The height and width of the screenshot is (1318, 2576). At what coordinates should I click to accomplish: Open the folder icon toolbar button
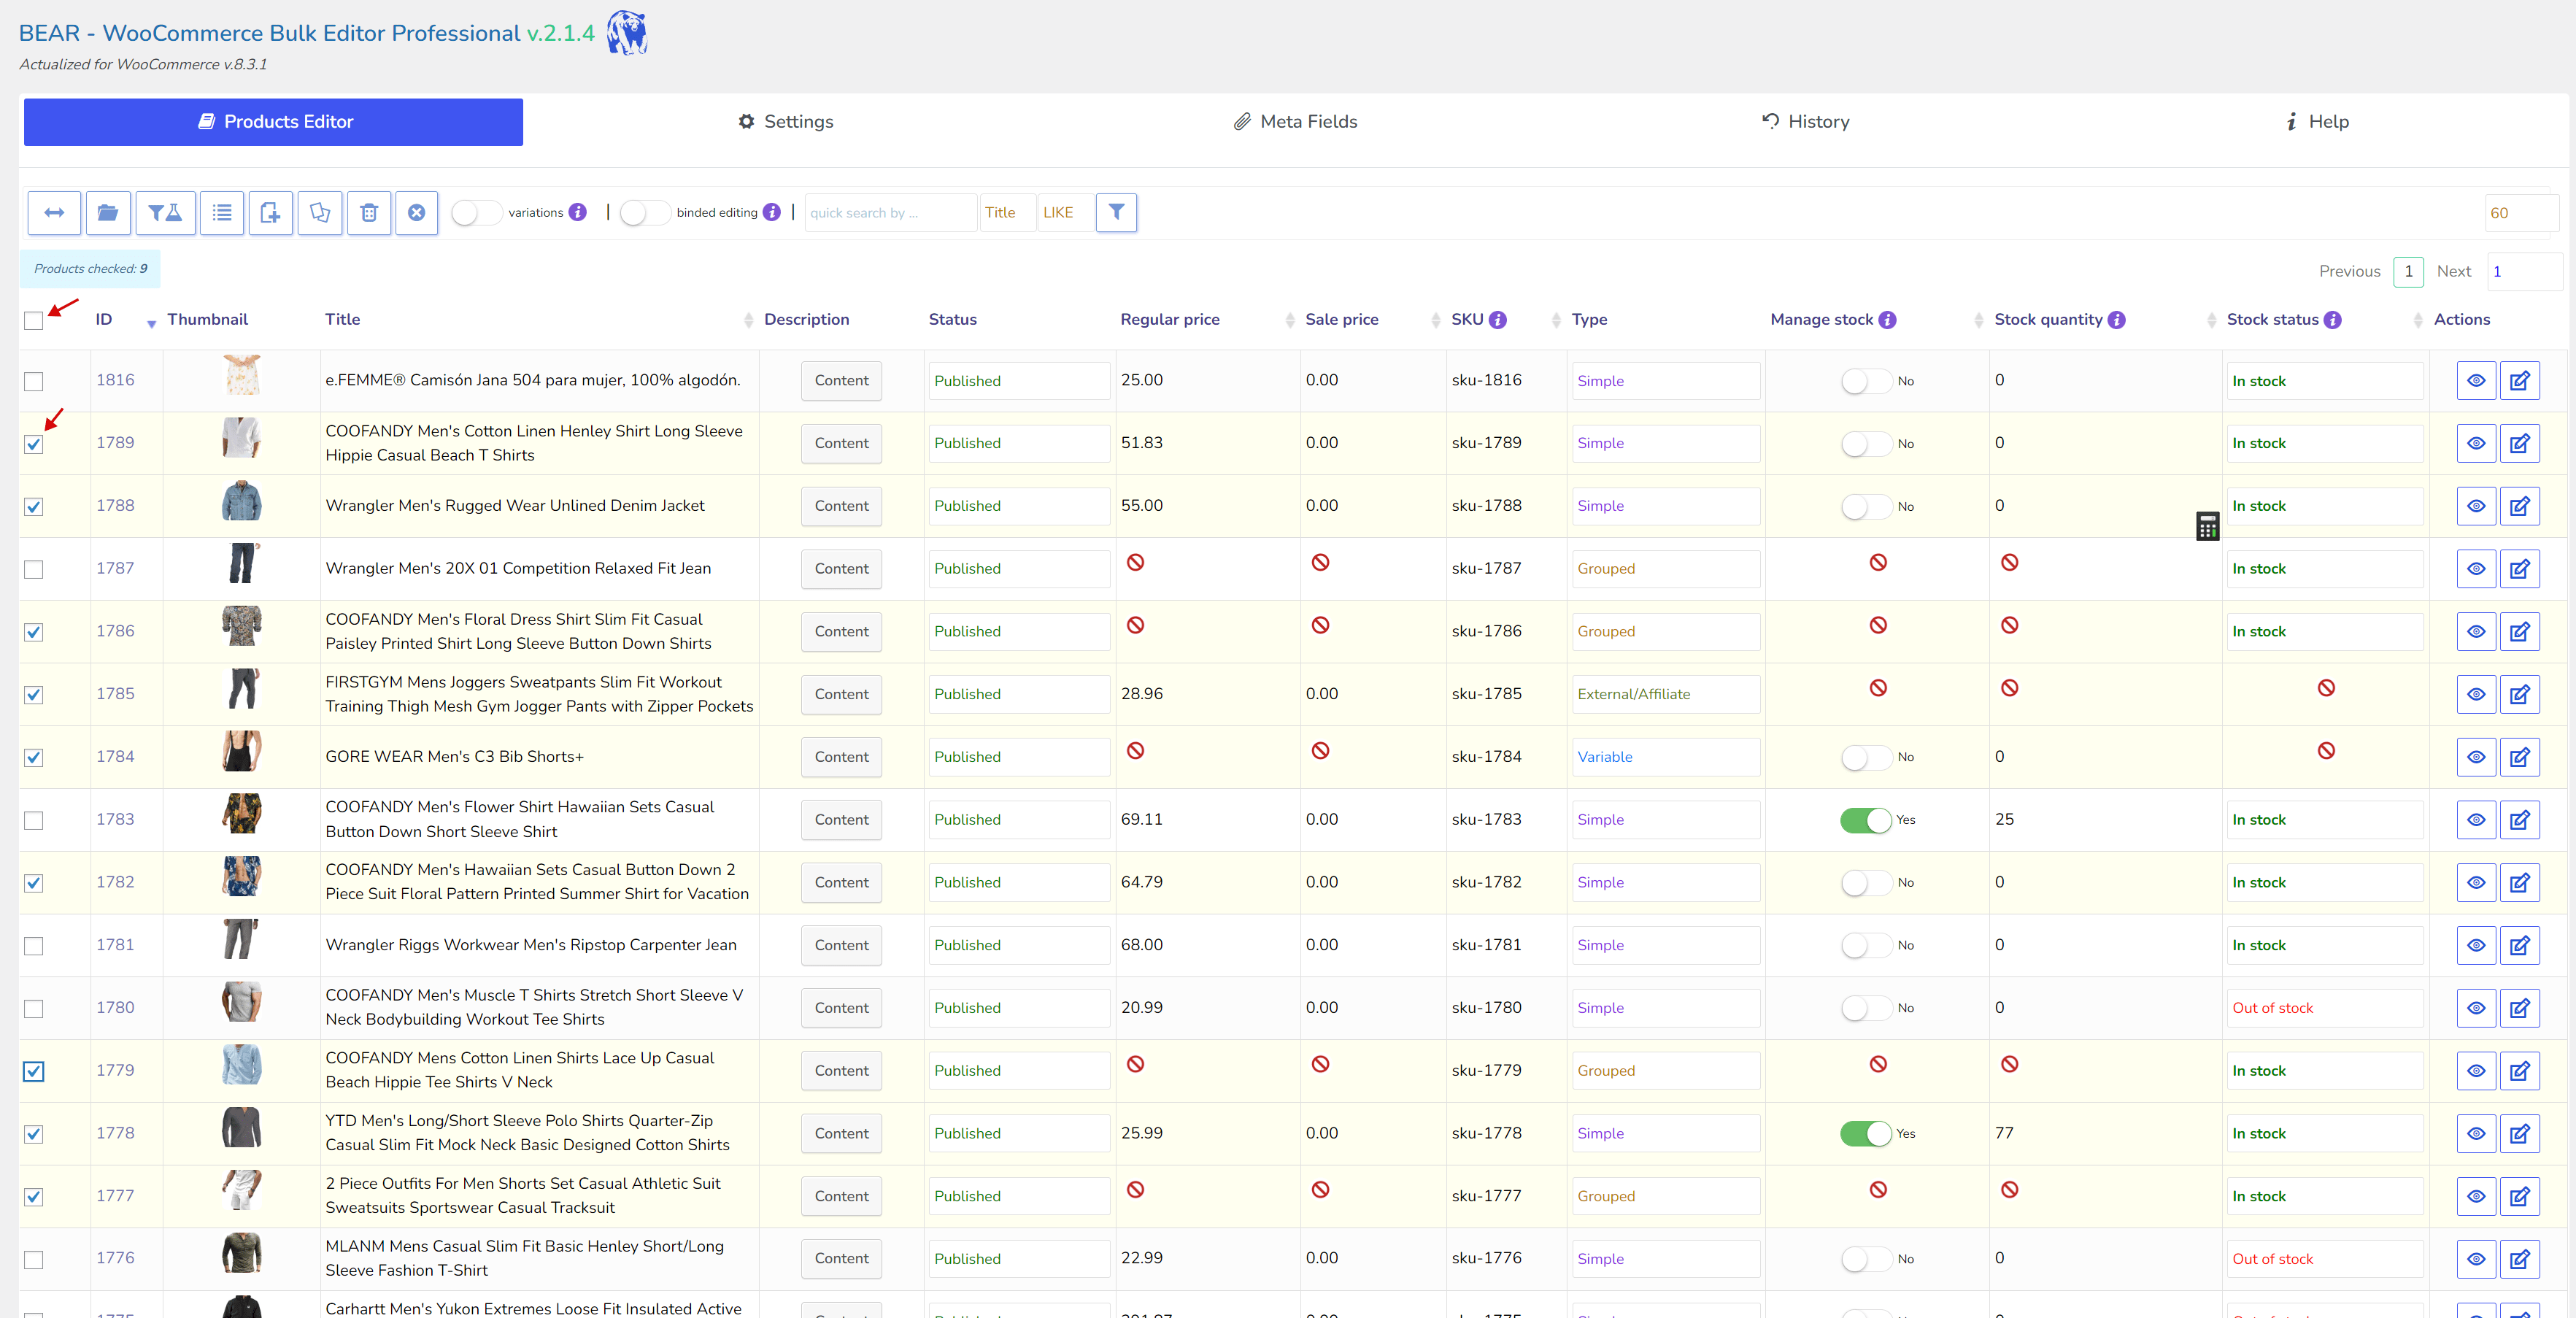pos(108,212)
